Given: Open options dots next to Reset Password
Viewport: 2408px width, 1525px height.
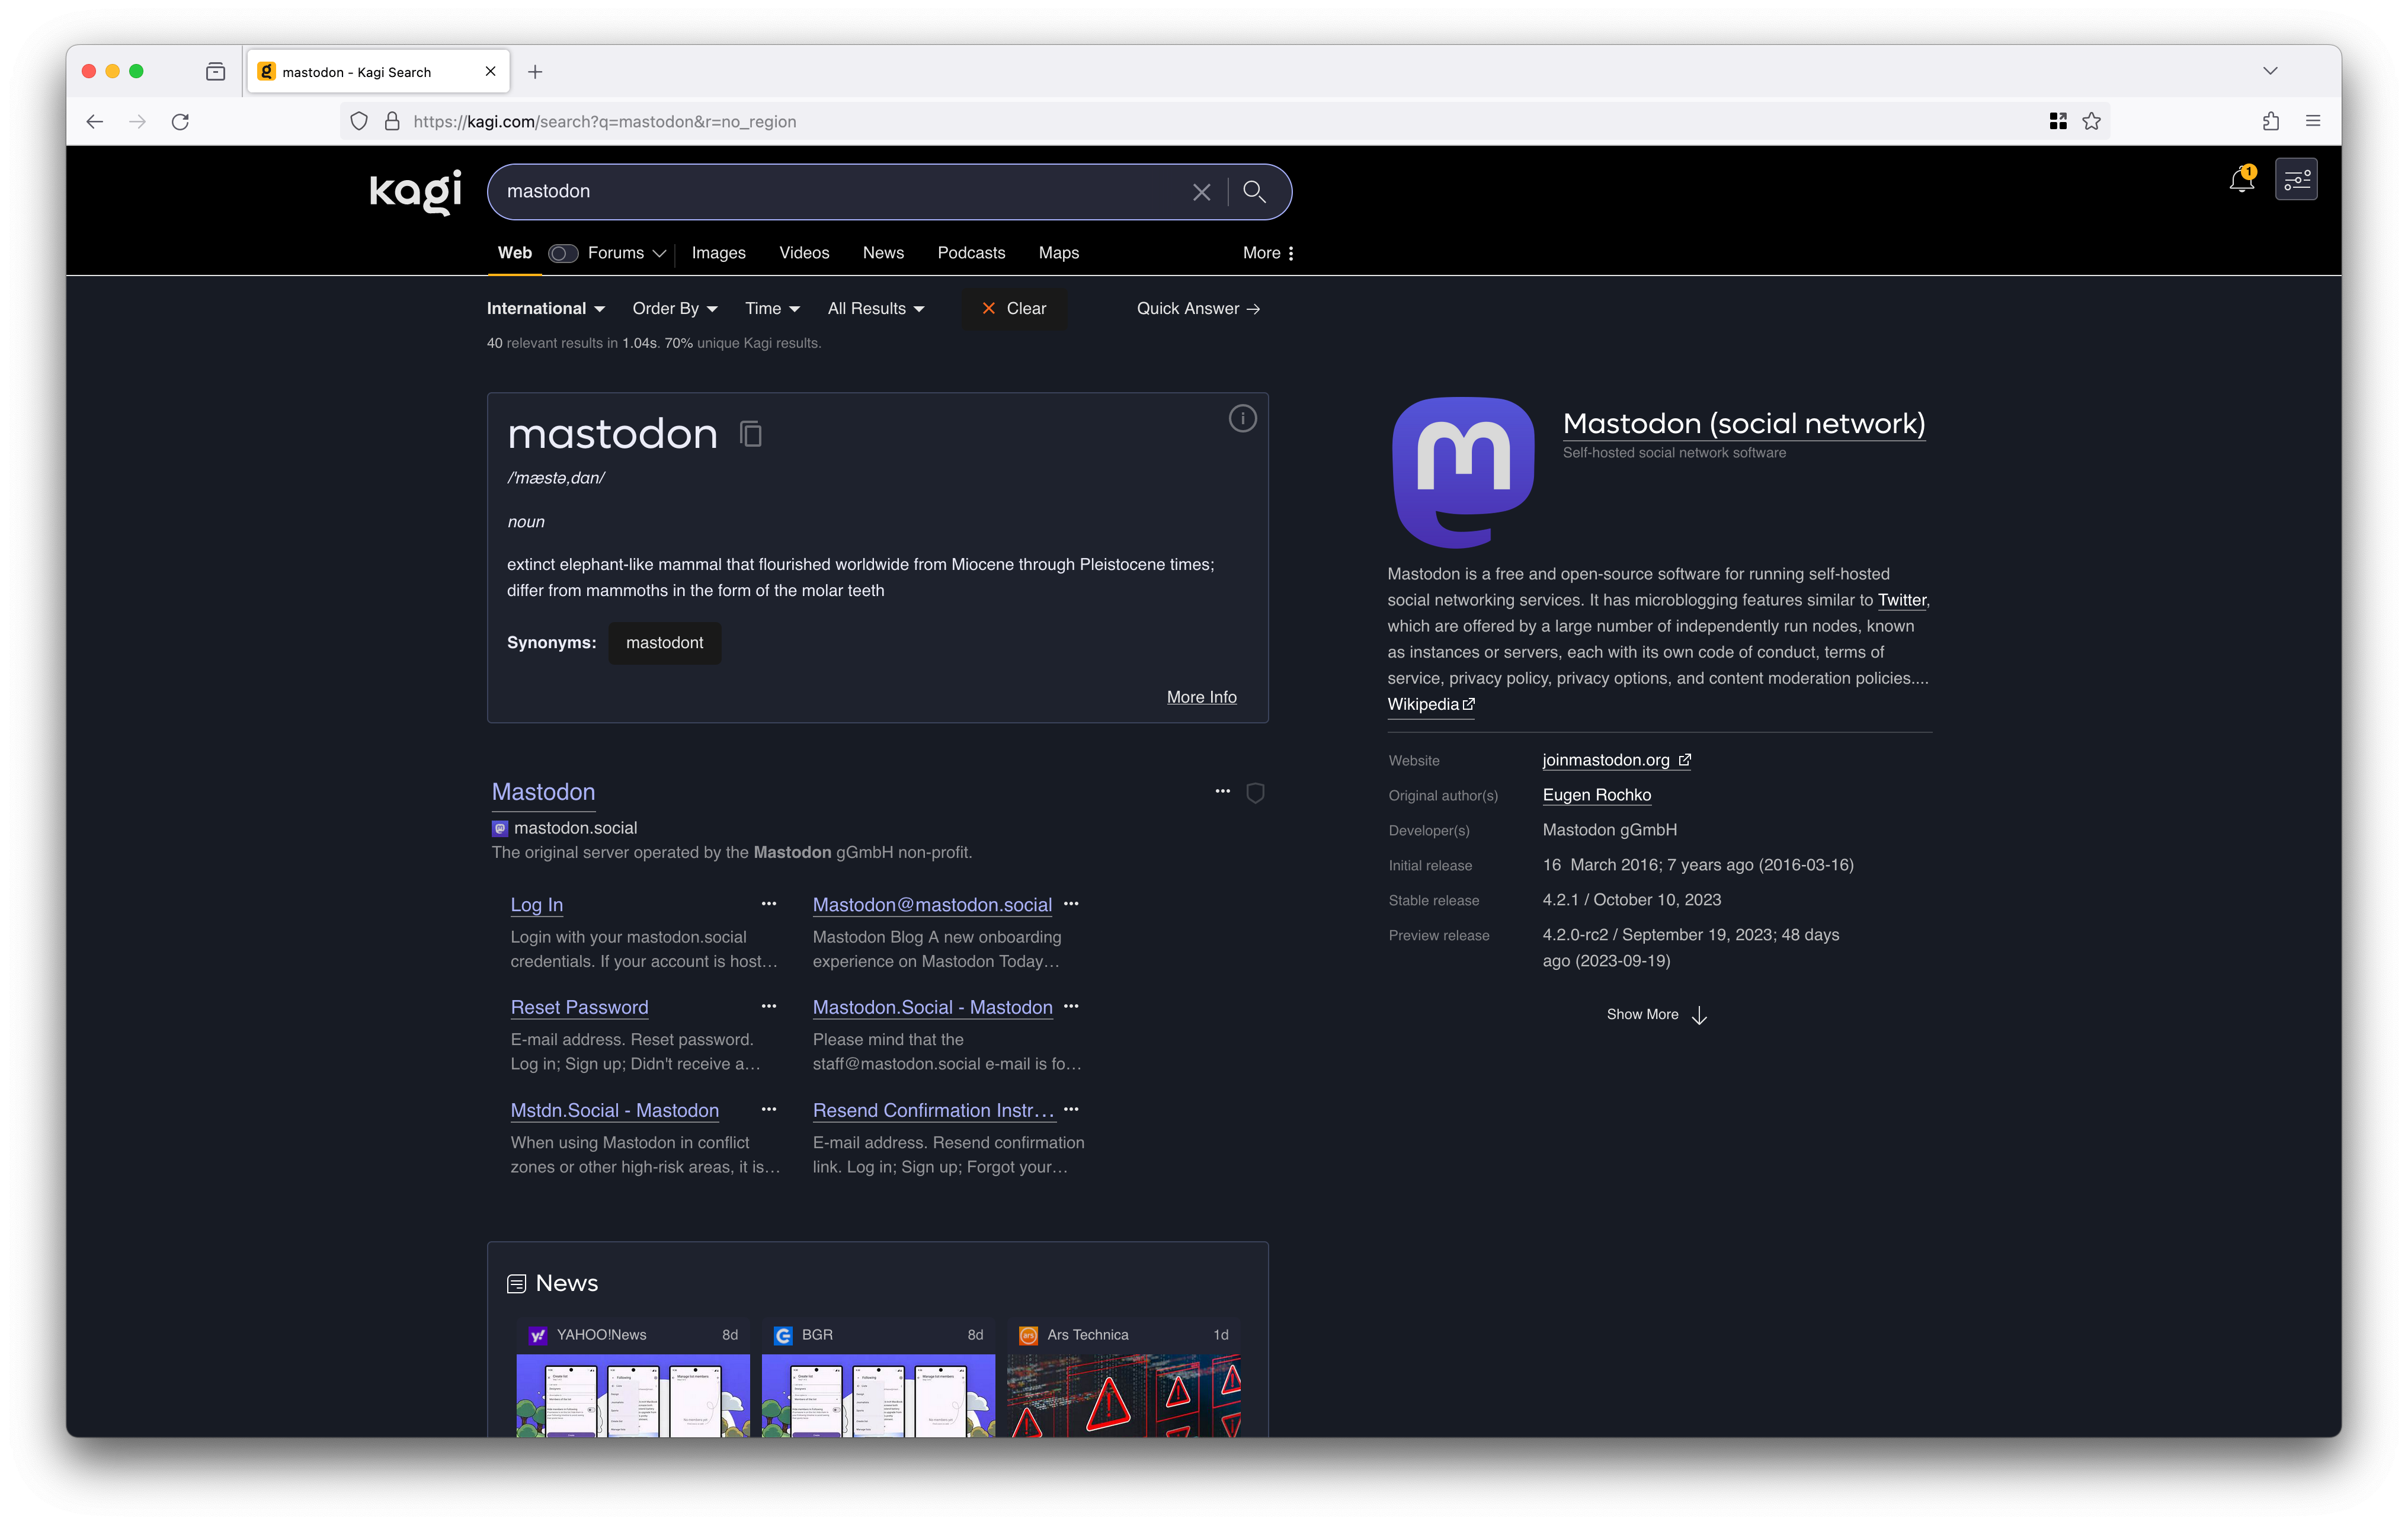Looking at the screenshot, I should [x=769, y=1007].
